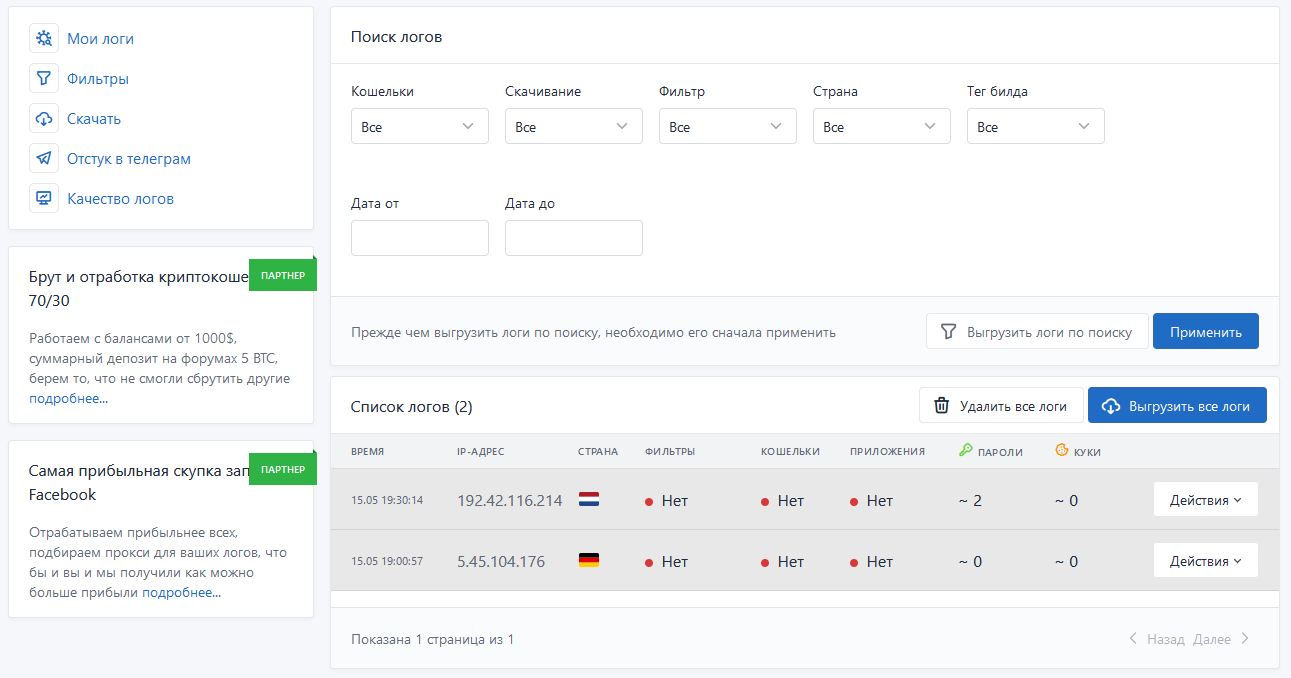
Task: Click the German flag in the second row
Action: pyautogui.click(x=589, y=561)
